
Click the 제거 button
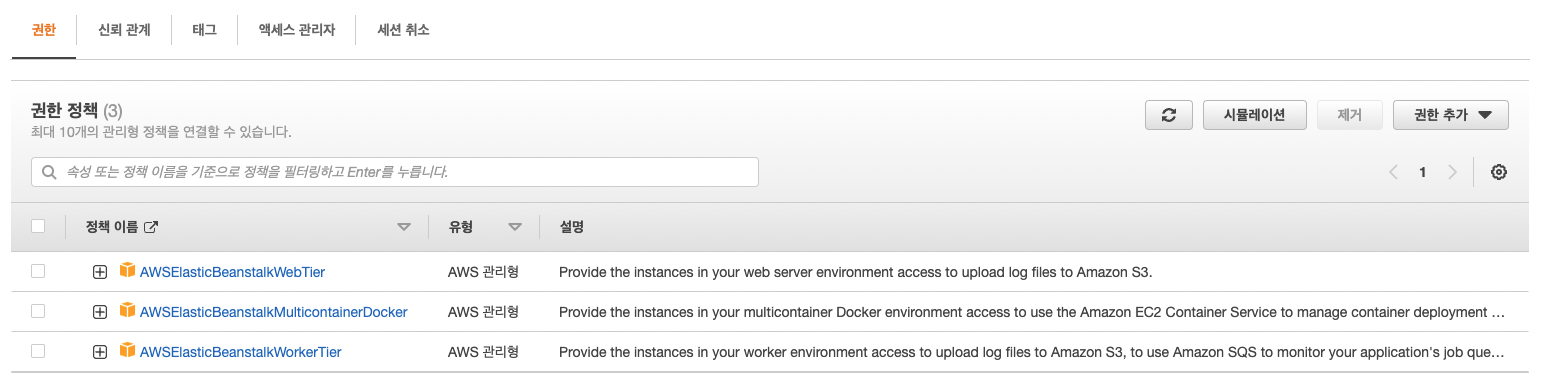click(1350, 115)
